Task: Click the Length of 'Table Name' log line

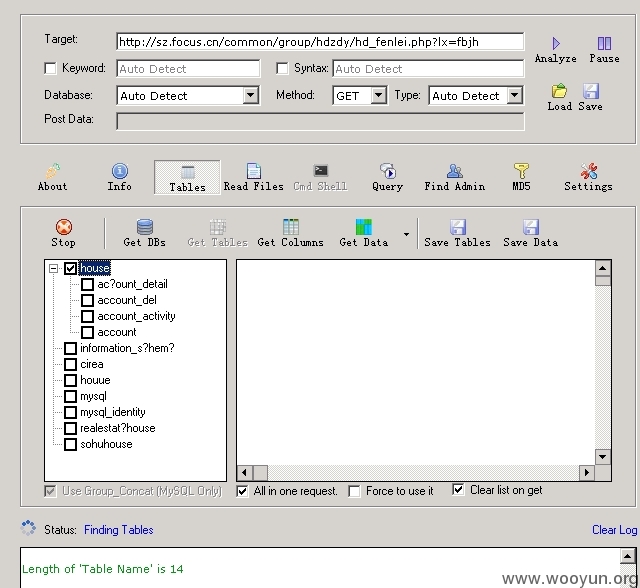Action: click(x=102, y=569)
